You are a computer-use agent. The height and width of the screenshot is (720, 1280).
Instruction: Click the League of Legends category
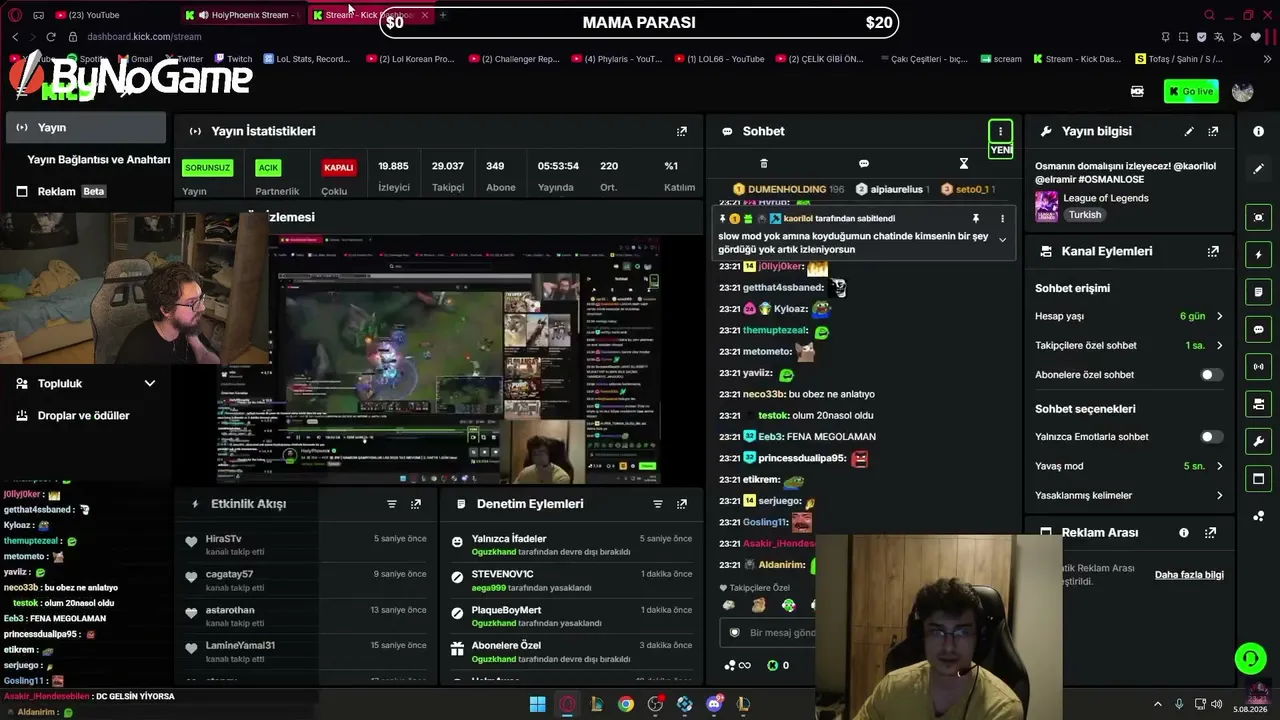point(1106,198)
